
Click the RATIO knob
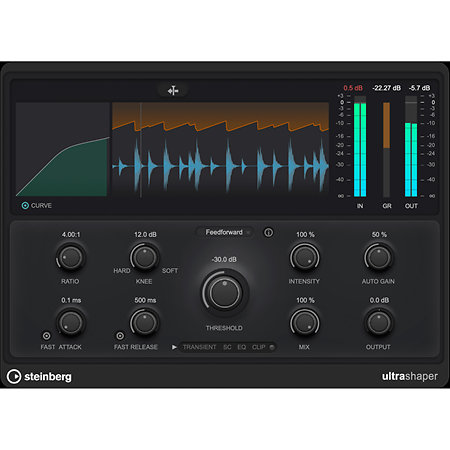pos(71,257)
